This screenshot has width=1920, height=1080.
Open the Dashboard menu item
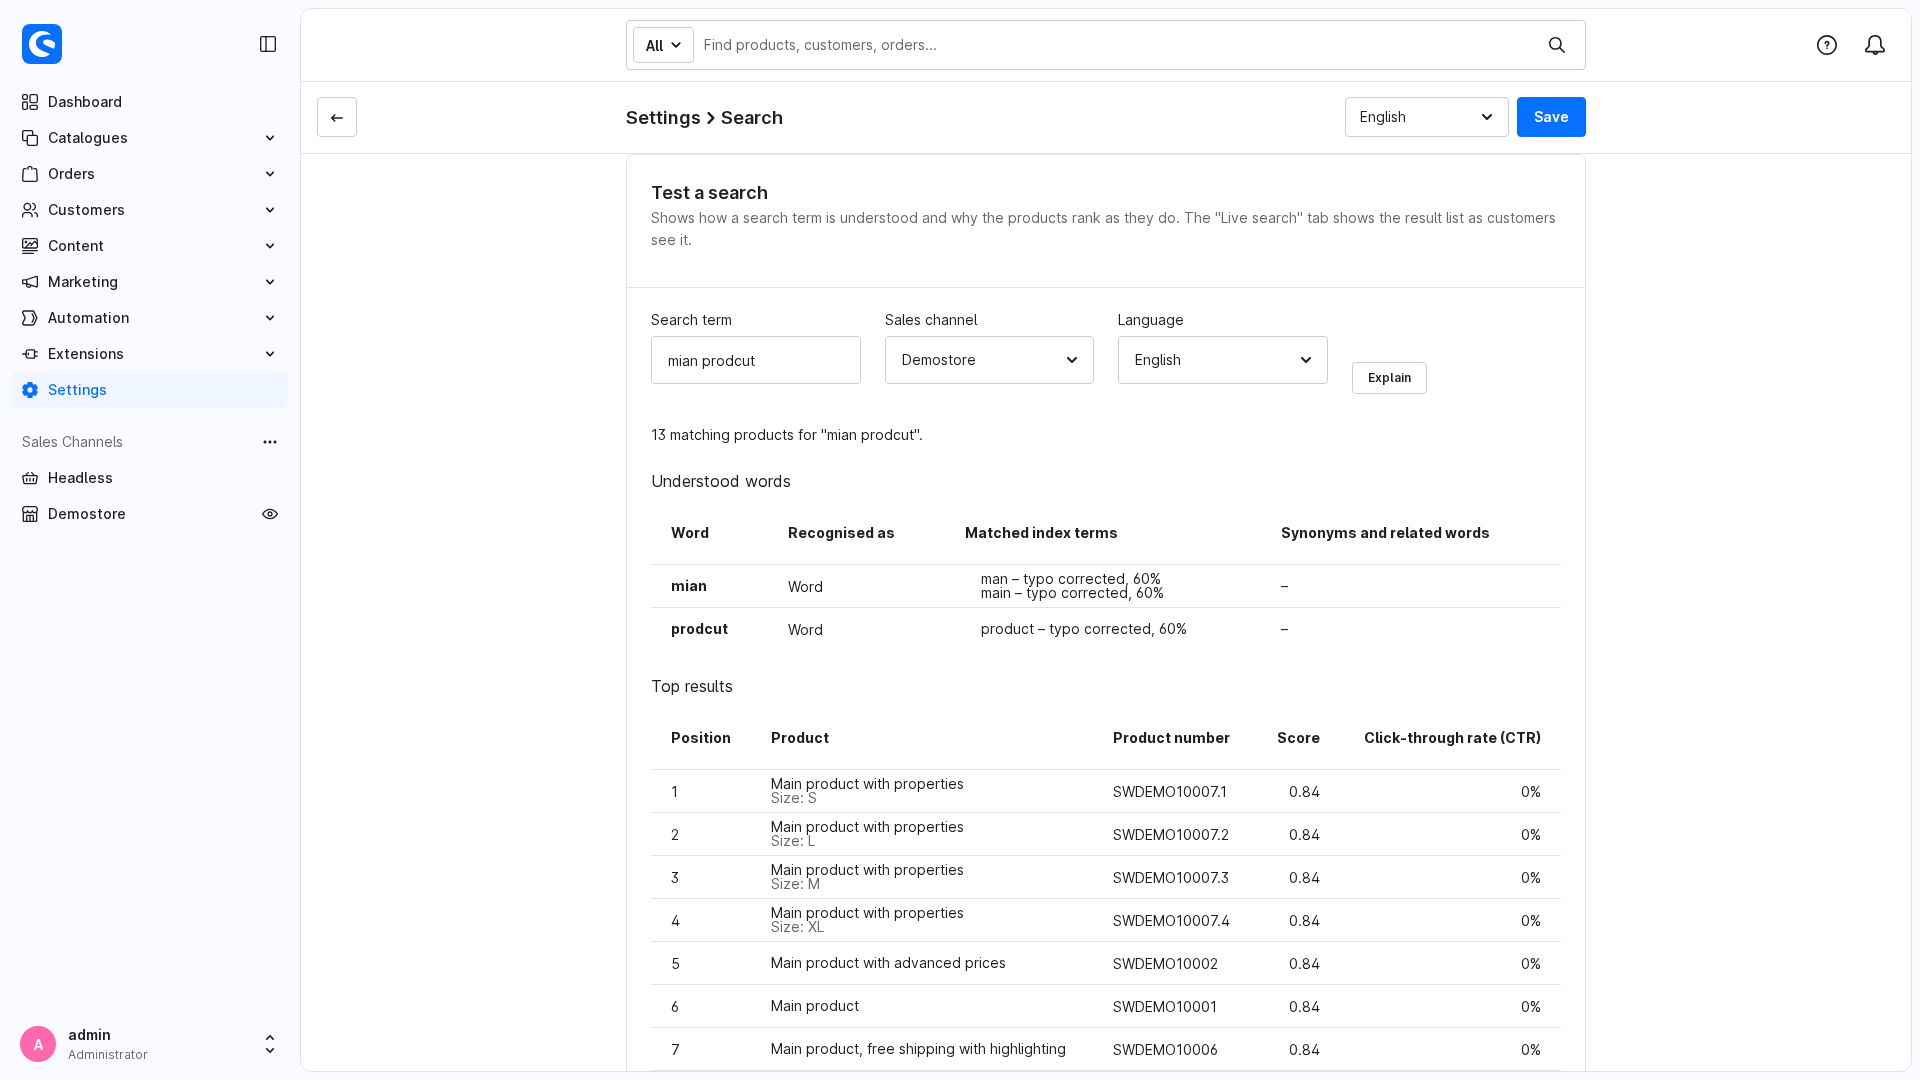(150, 102)
